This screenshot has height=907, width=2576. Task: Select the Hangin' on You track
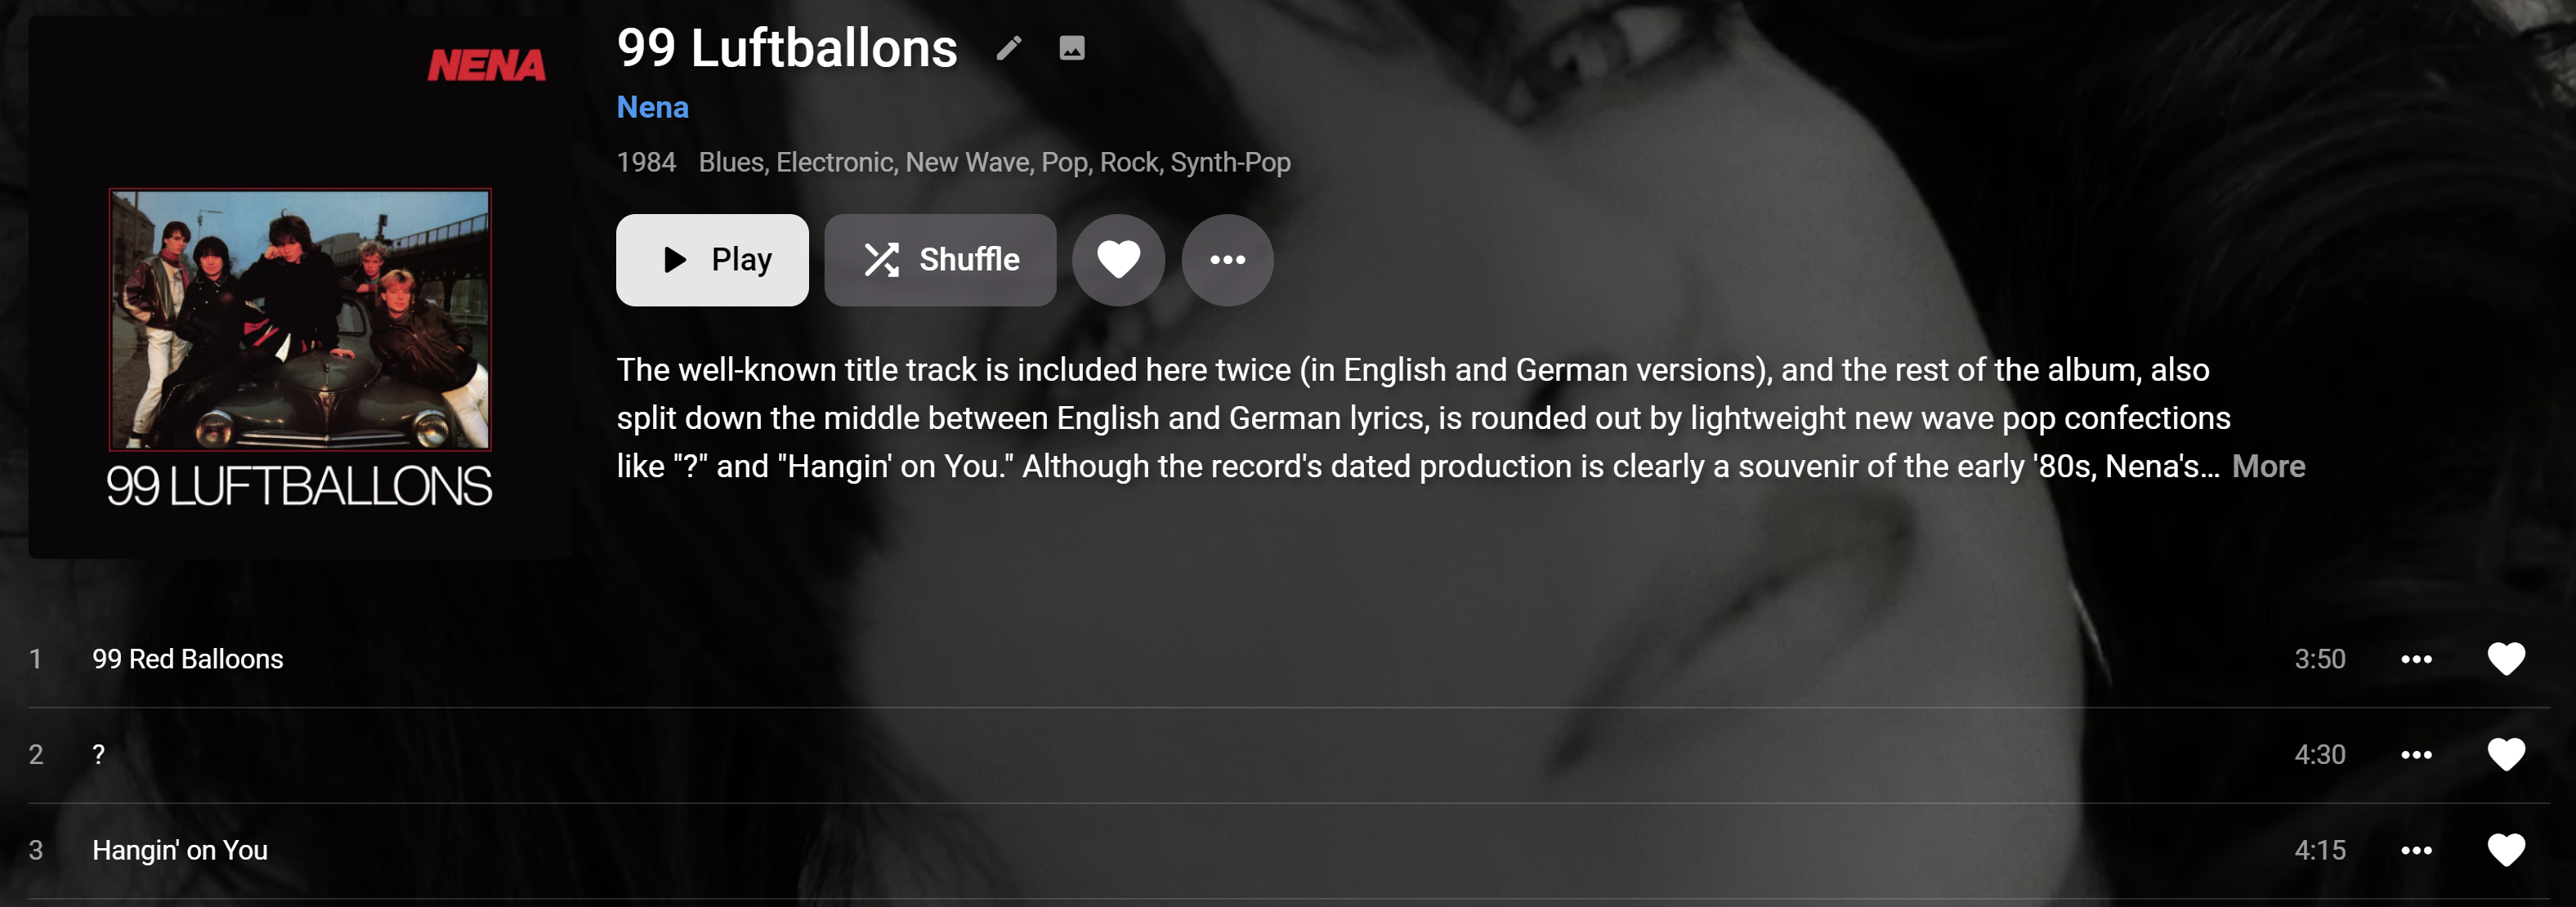(180, 850)
